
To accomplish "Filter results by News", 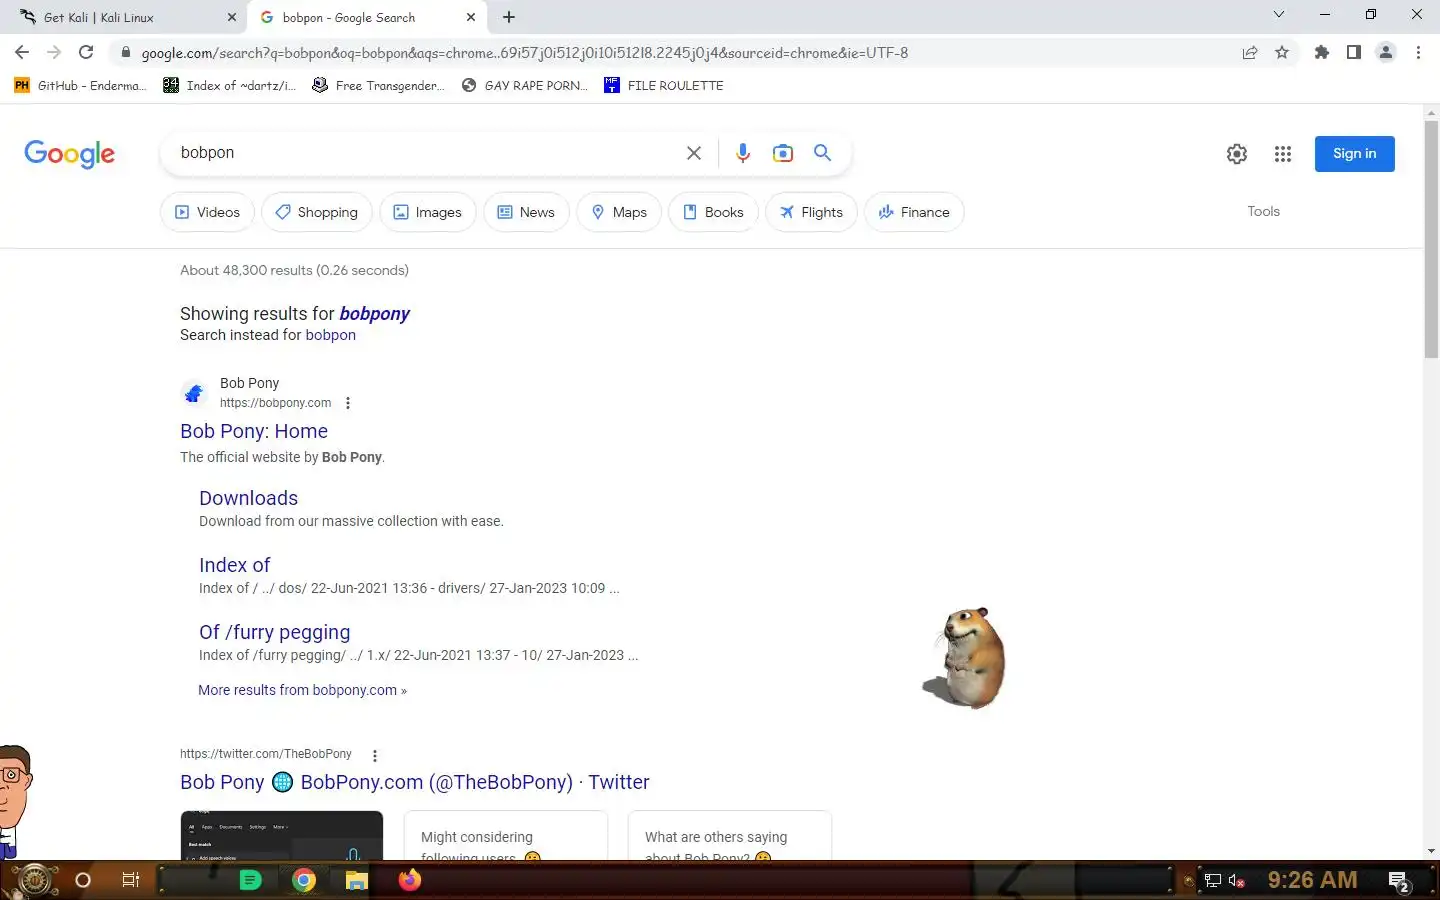I will coord(526,212).
